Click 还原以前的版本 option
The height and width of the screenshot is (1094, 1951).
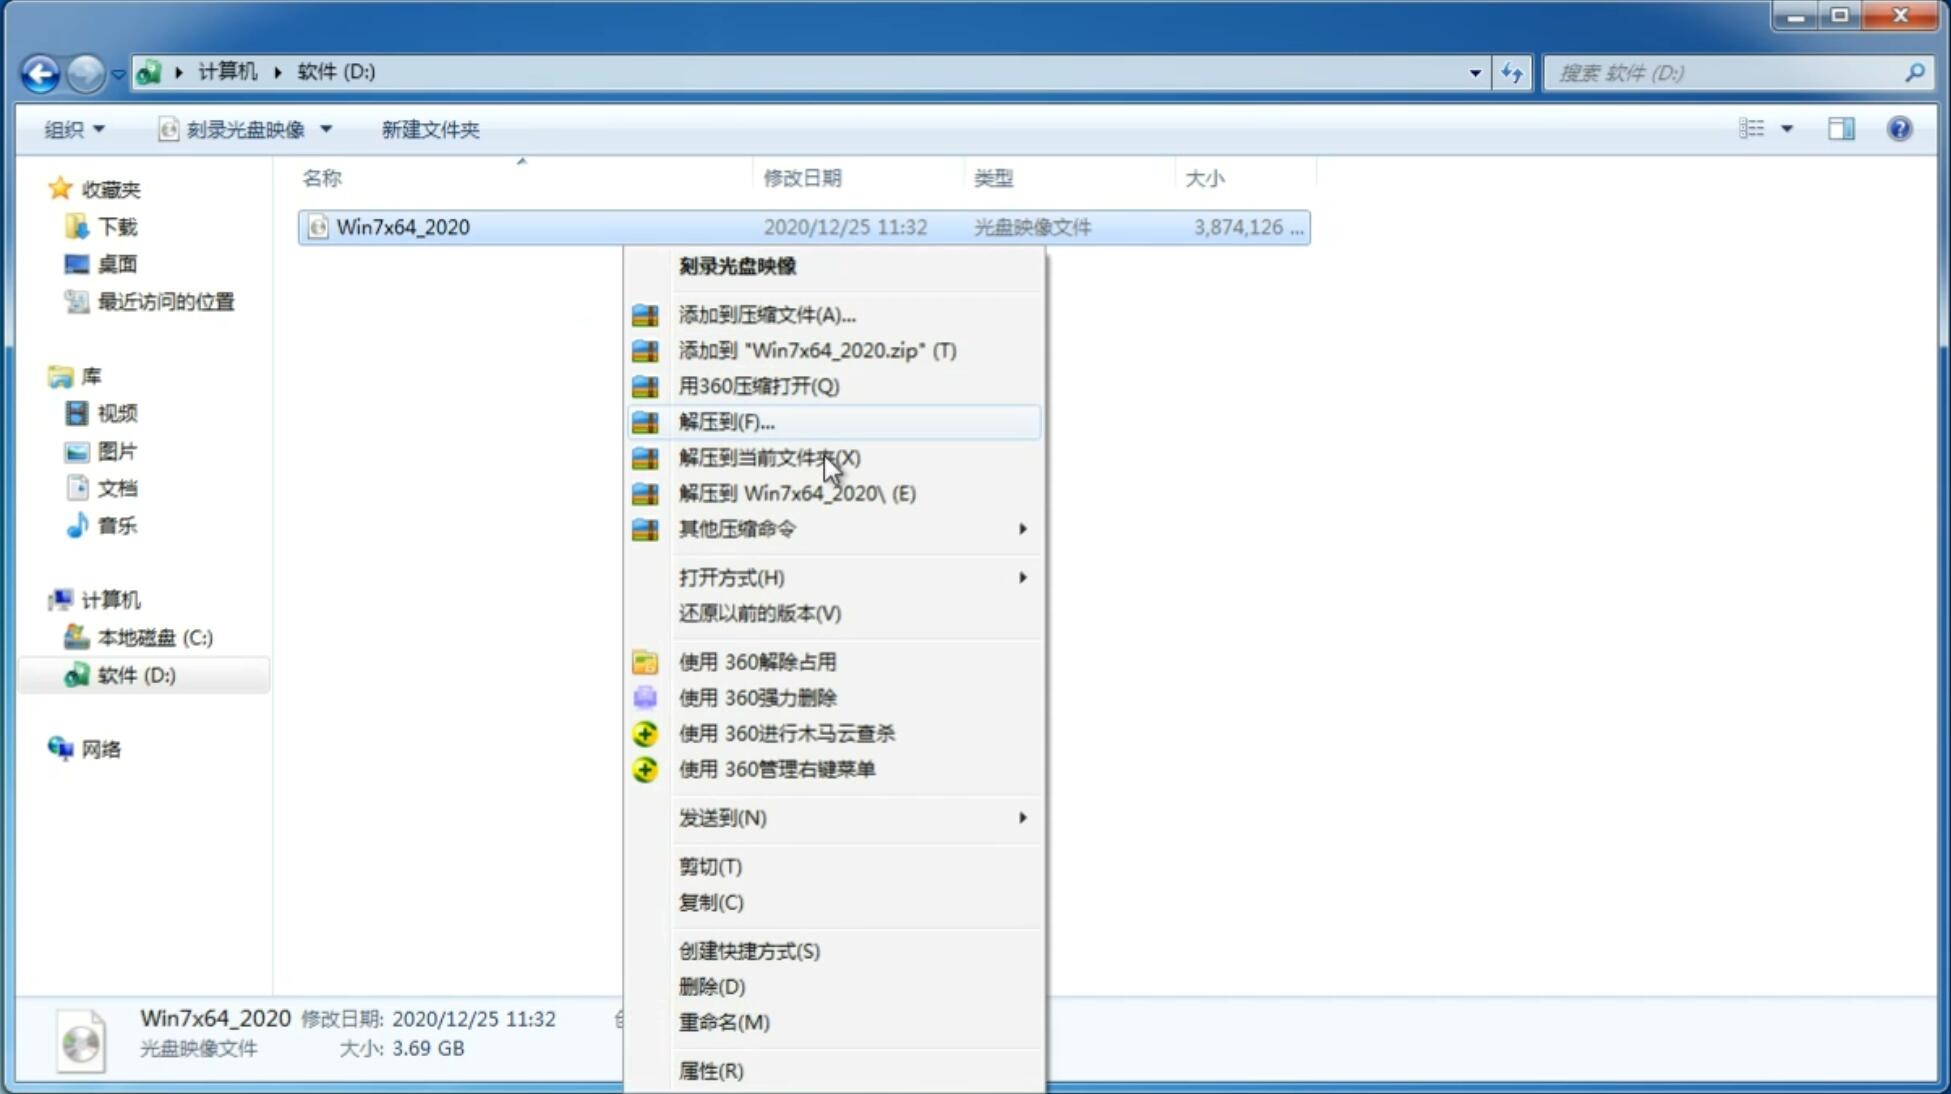pyautogui.click(x=760, y=613)
